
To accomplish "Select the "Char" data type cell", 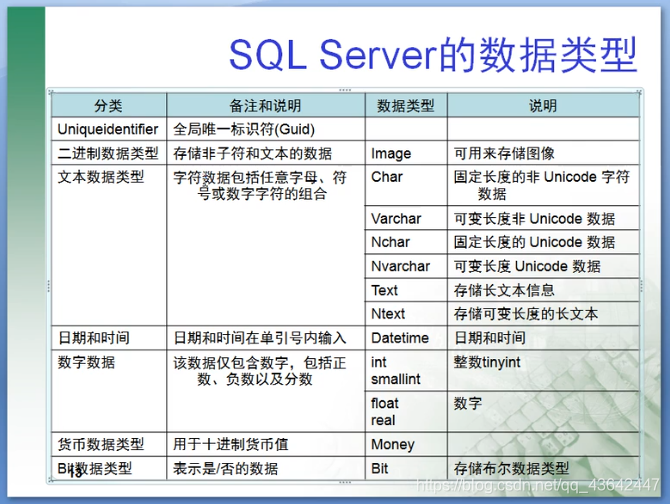I will point(406,185).
